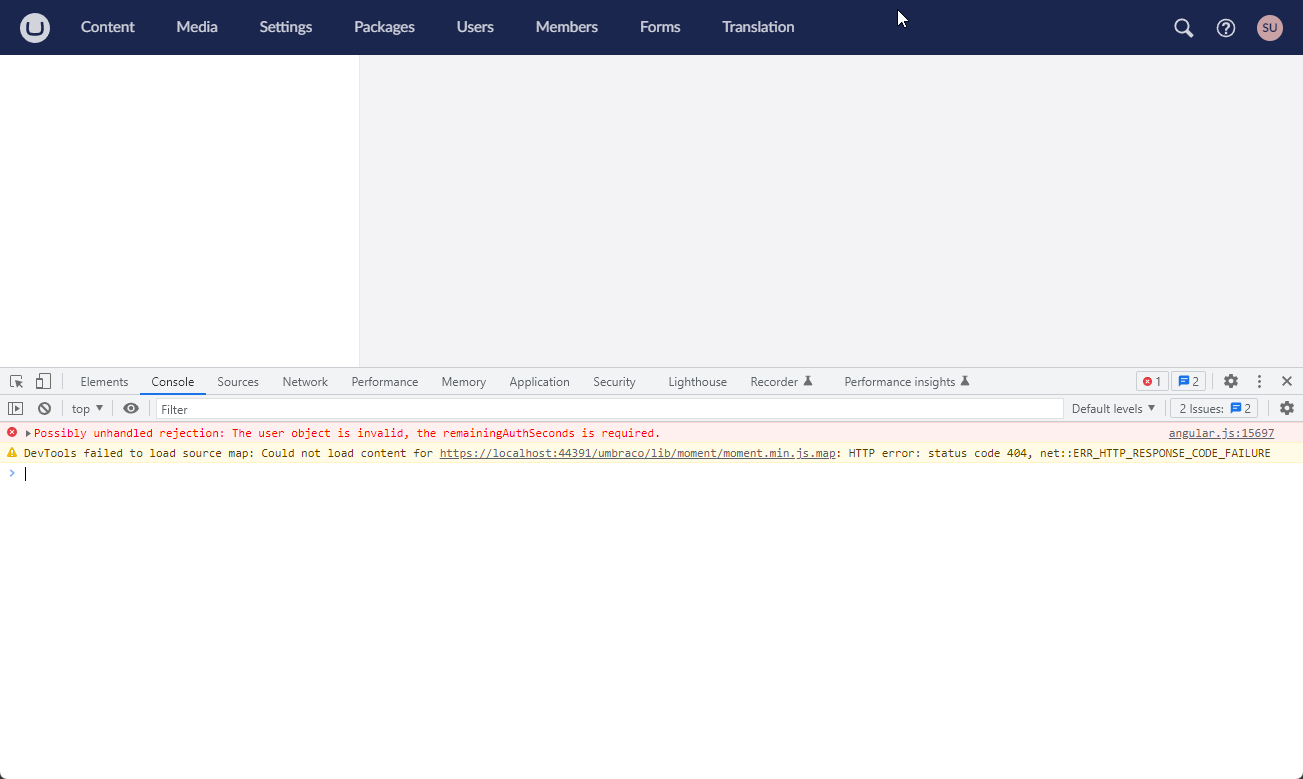Open the angular.js:15697 source link
1303x779 pixels.
pos(1221,434)
